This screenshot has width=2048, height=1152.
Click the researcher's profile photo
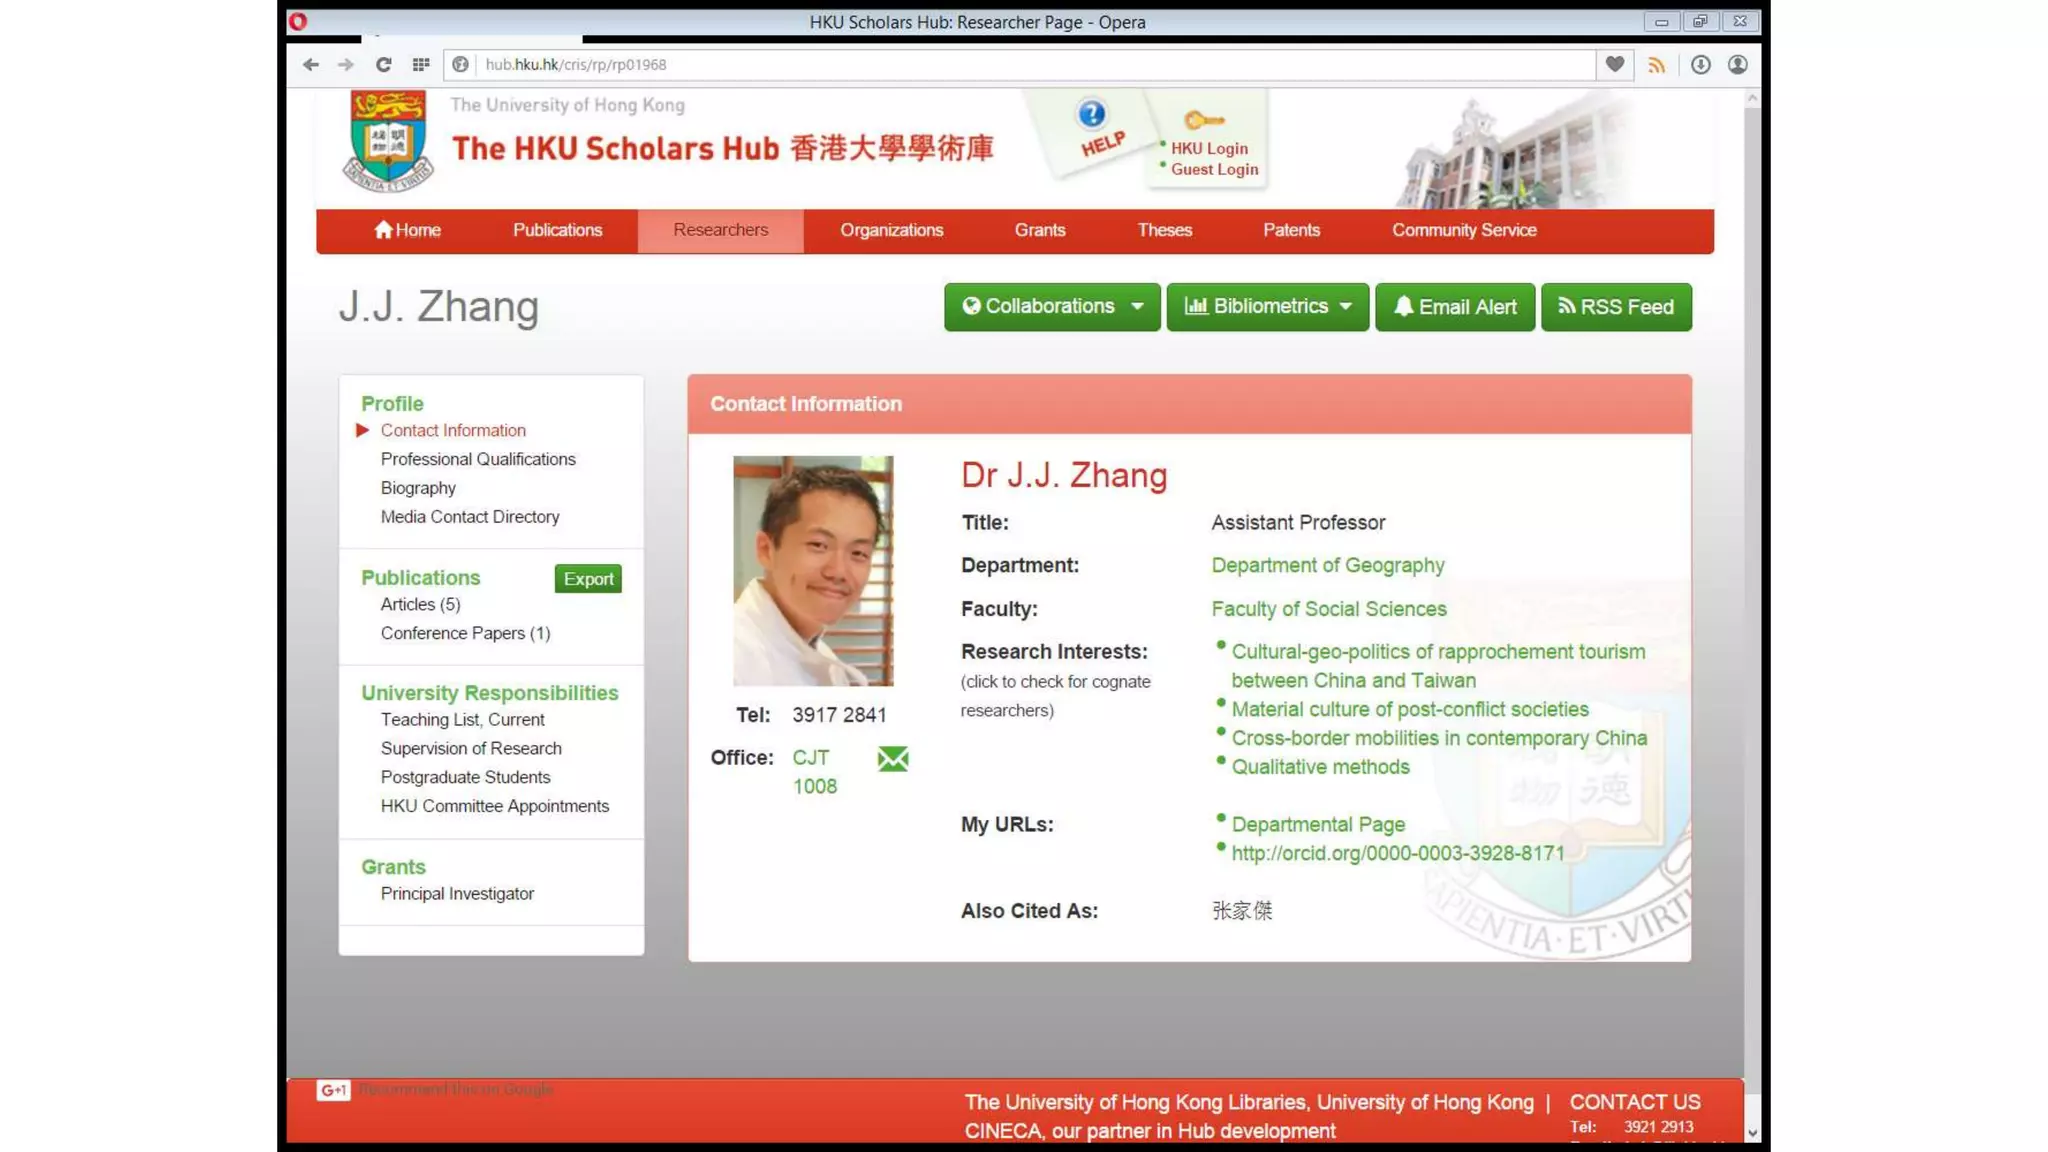812,571
